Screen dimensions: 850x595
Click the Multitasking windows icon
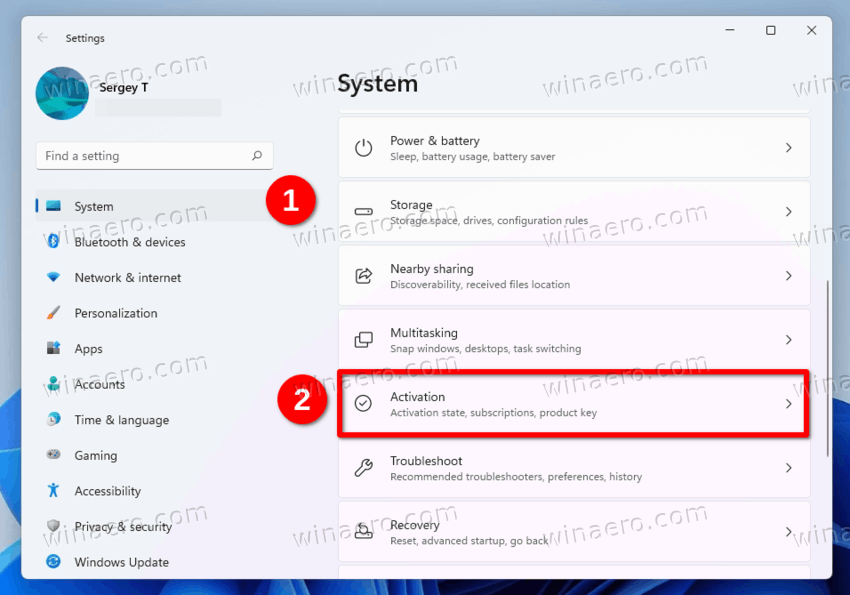point(363,340)
